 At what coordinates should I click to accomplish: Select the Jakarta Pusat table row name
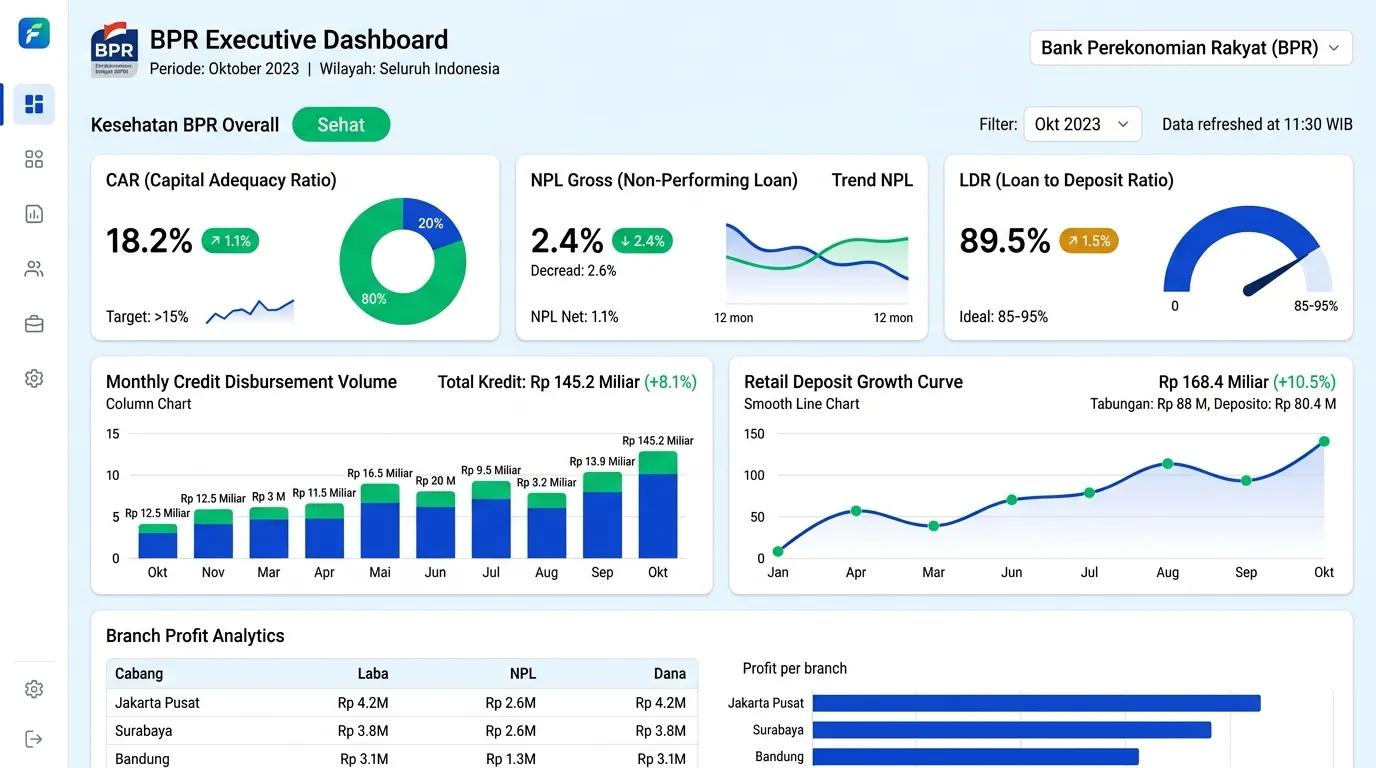click(157, 703)
